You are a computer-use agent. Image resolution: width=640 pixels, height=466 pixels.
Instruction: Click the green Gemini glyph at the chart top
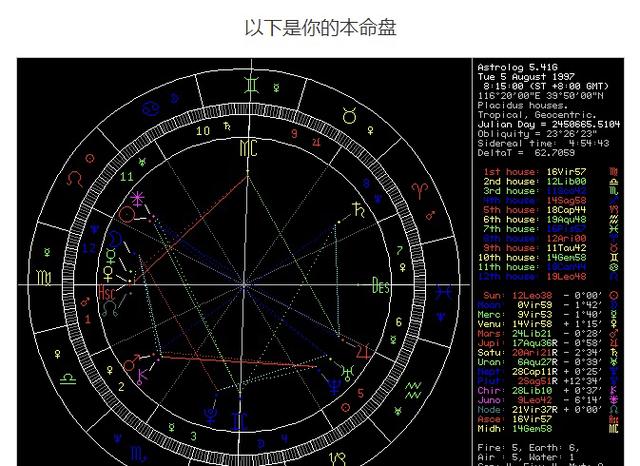pyautogui.click(x=251, y=85)
